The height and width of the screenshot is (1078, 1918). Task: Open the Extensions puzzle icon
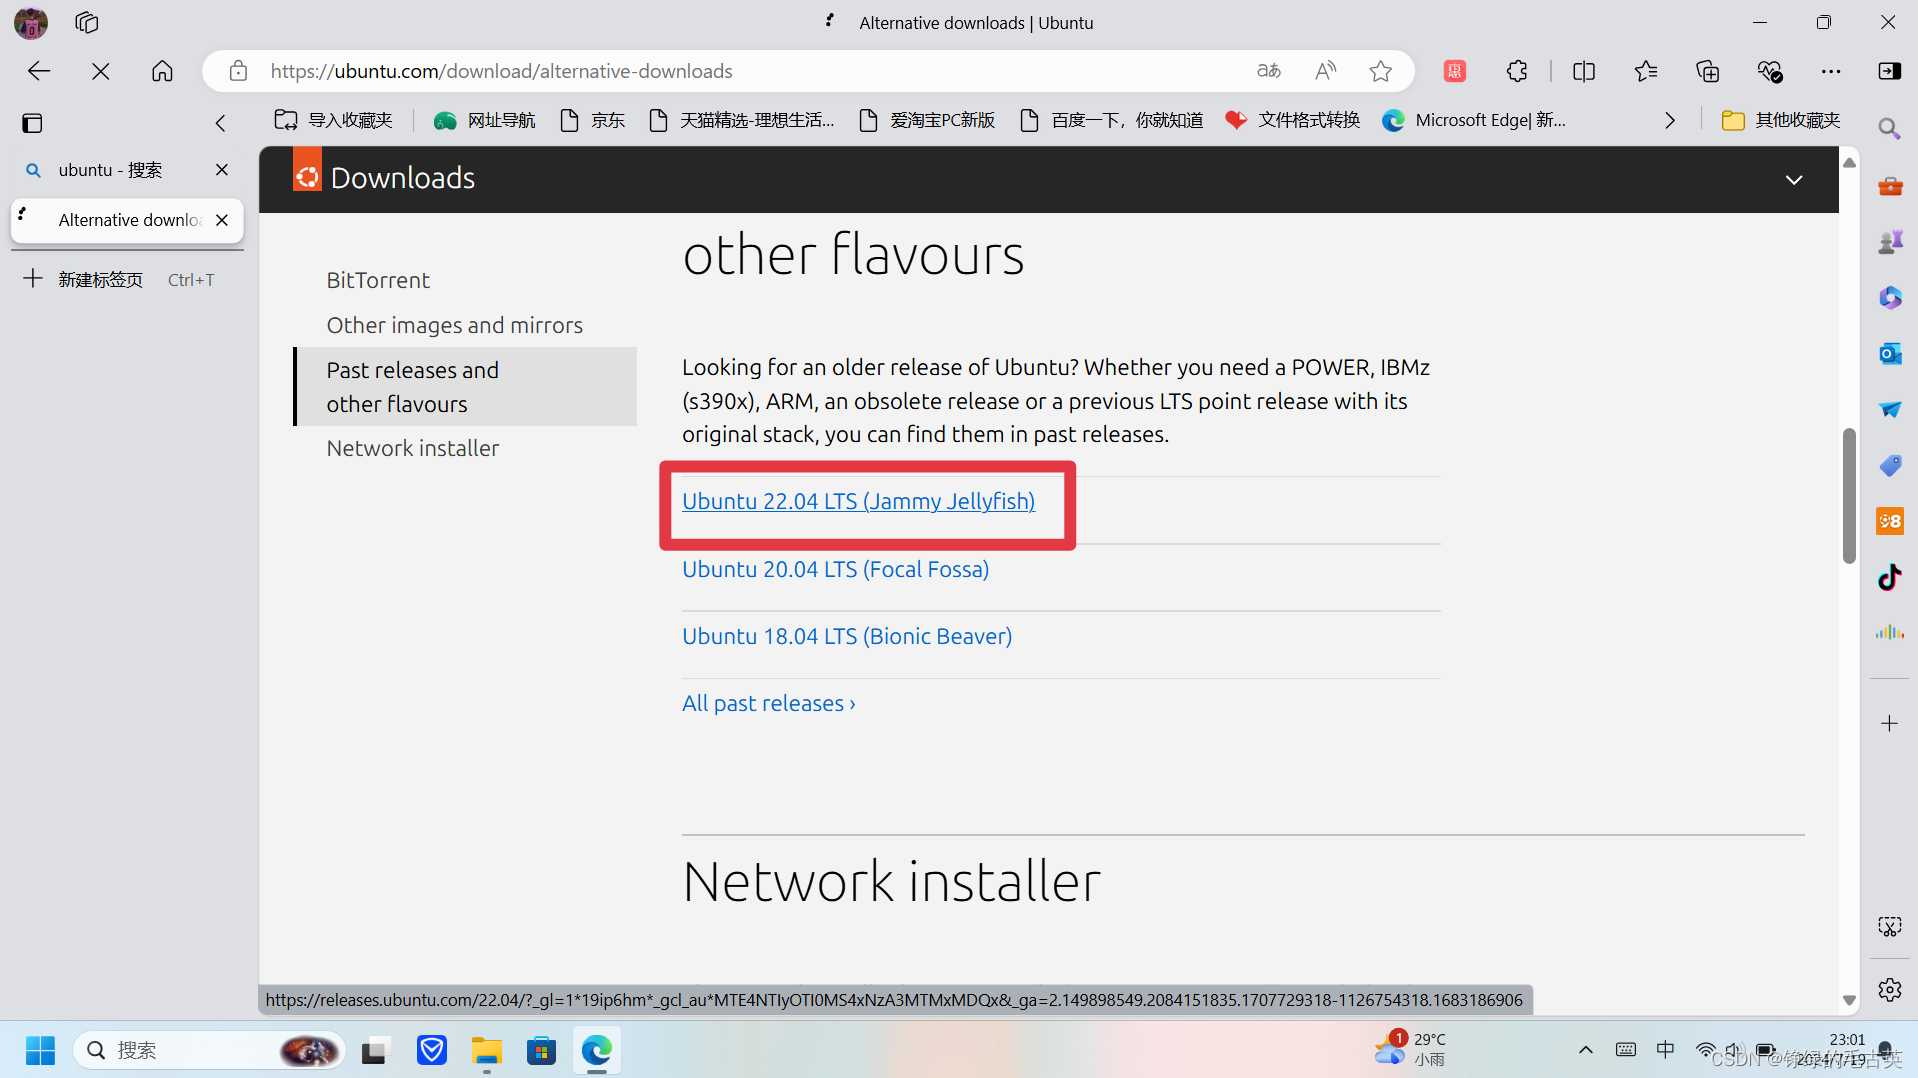(1517, 71)
